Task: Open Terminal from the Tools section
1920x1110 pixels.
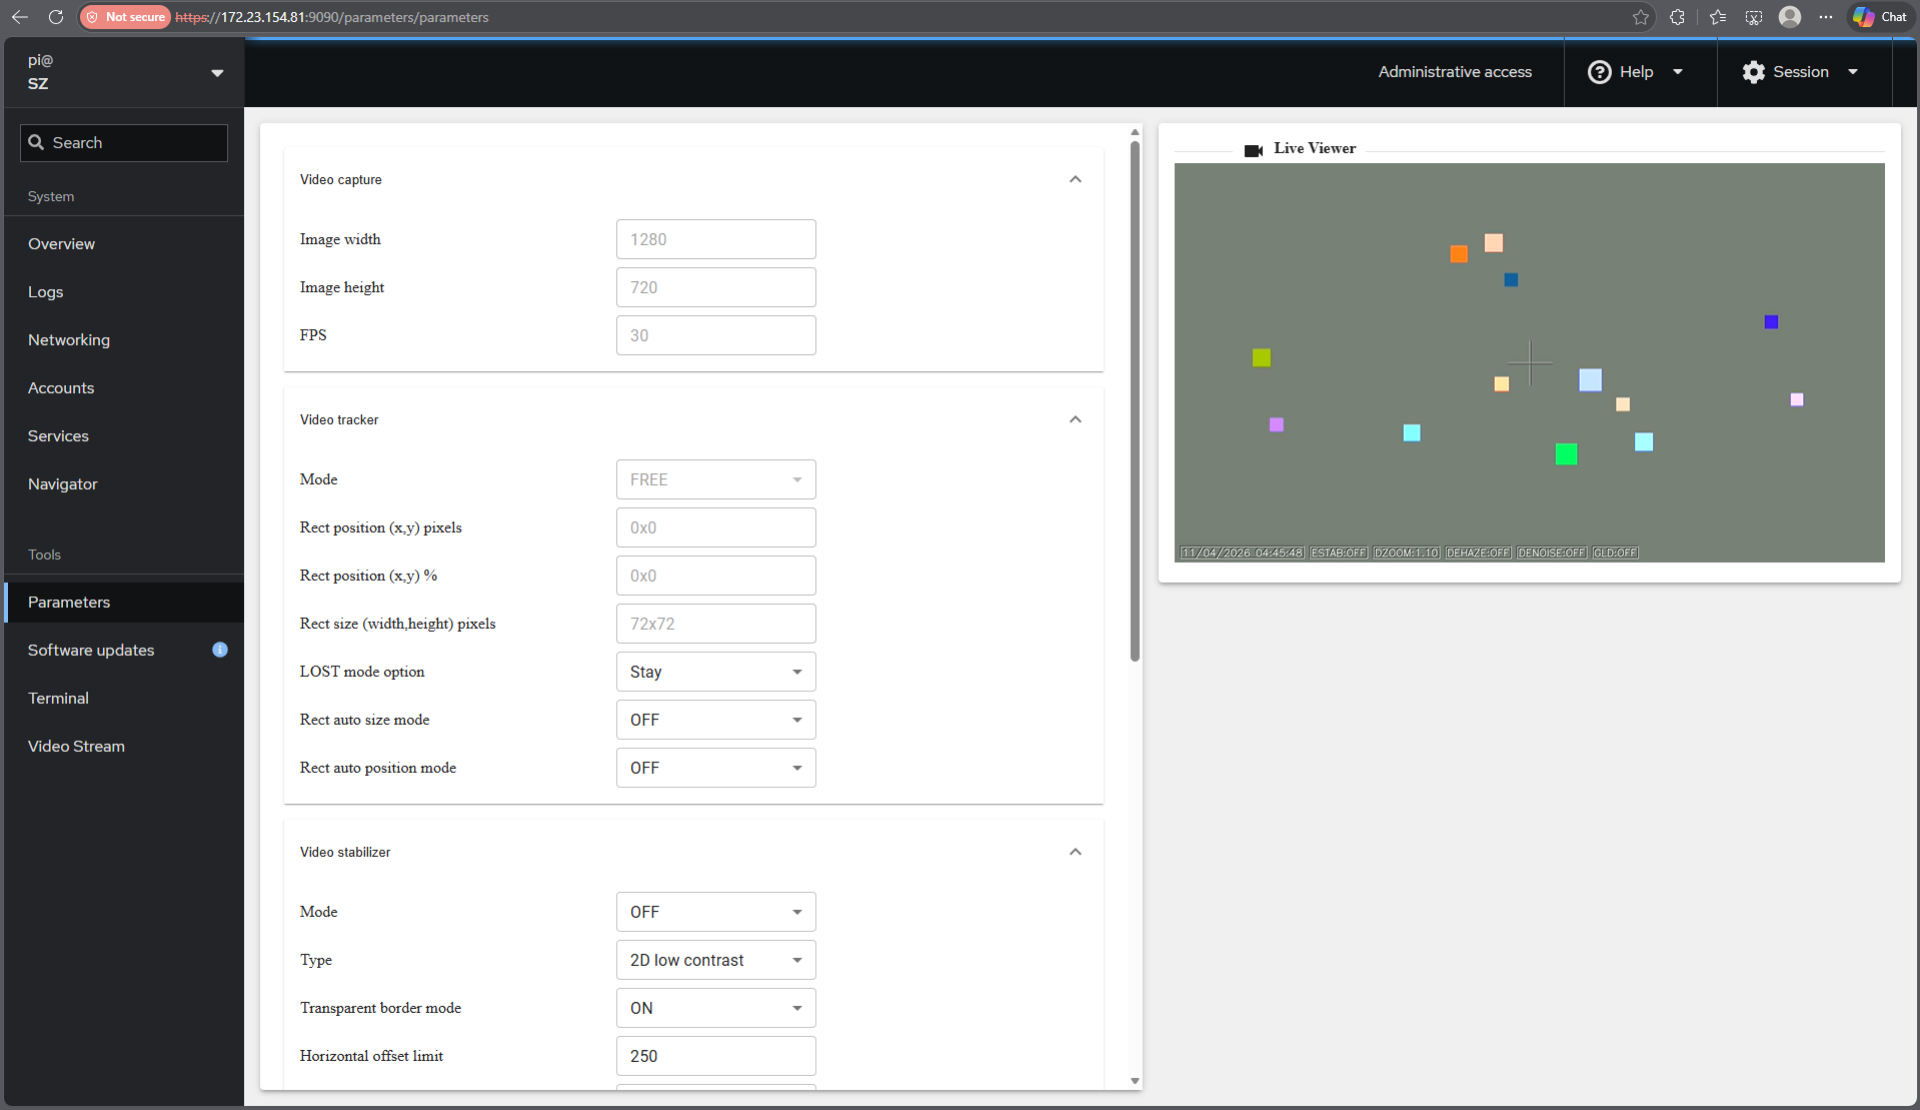Action: point(58,697)
